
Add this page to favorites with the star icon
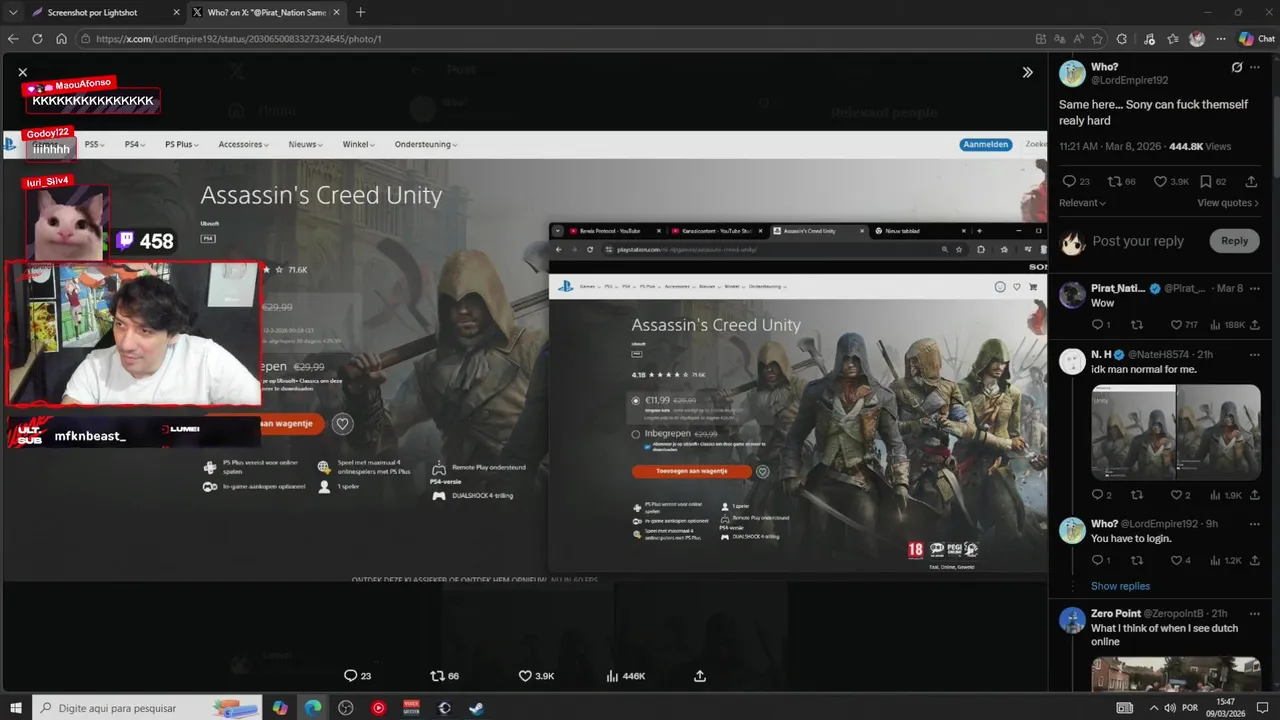pos(1097,39)
